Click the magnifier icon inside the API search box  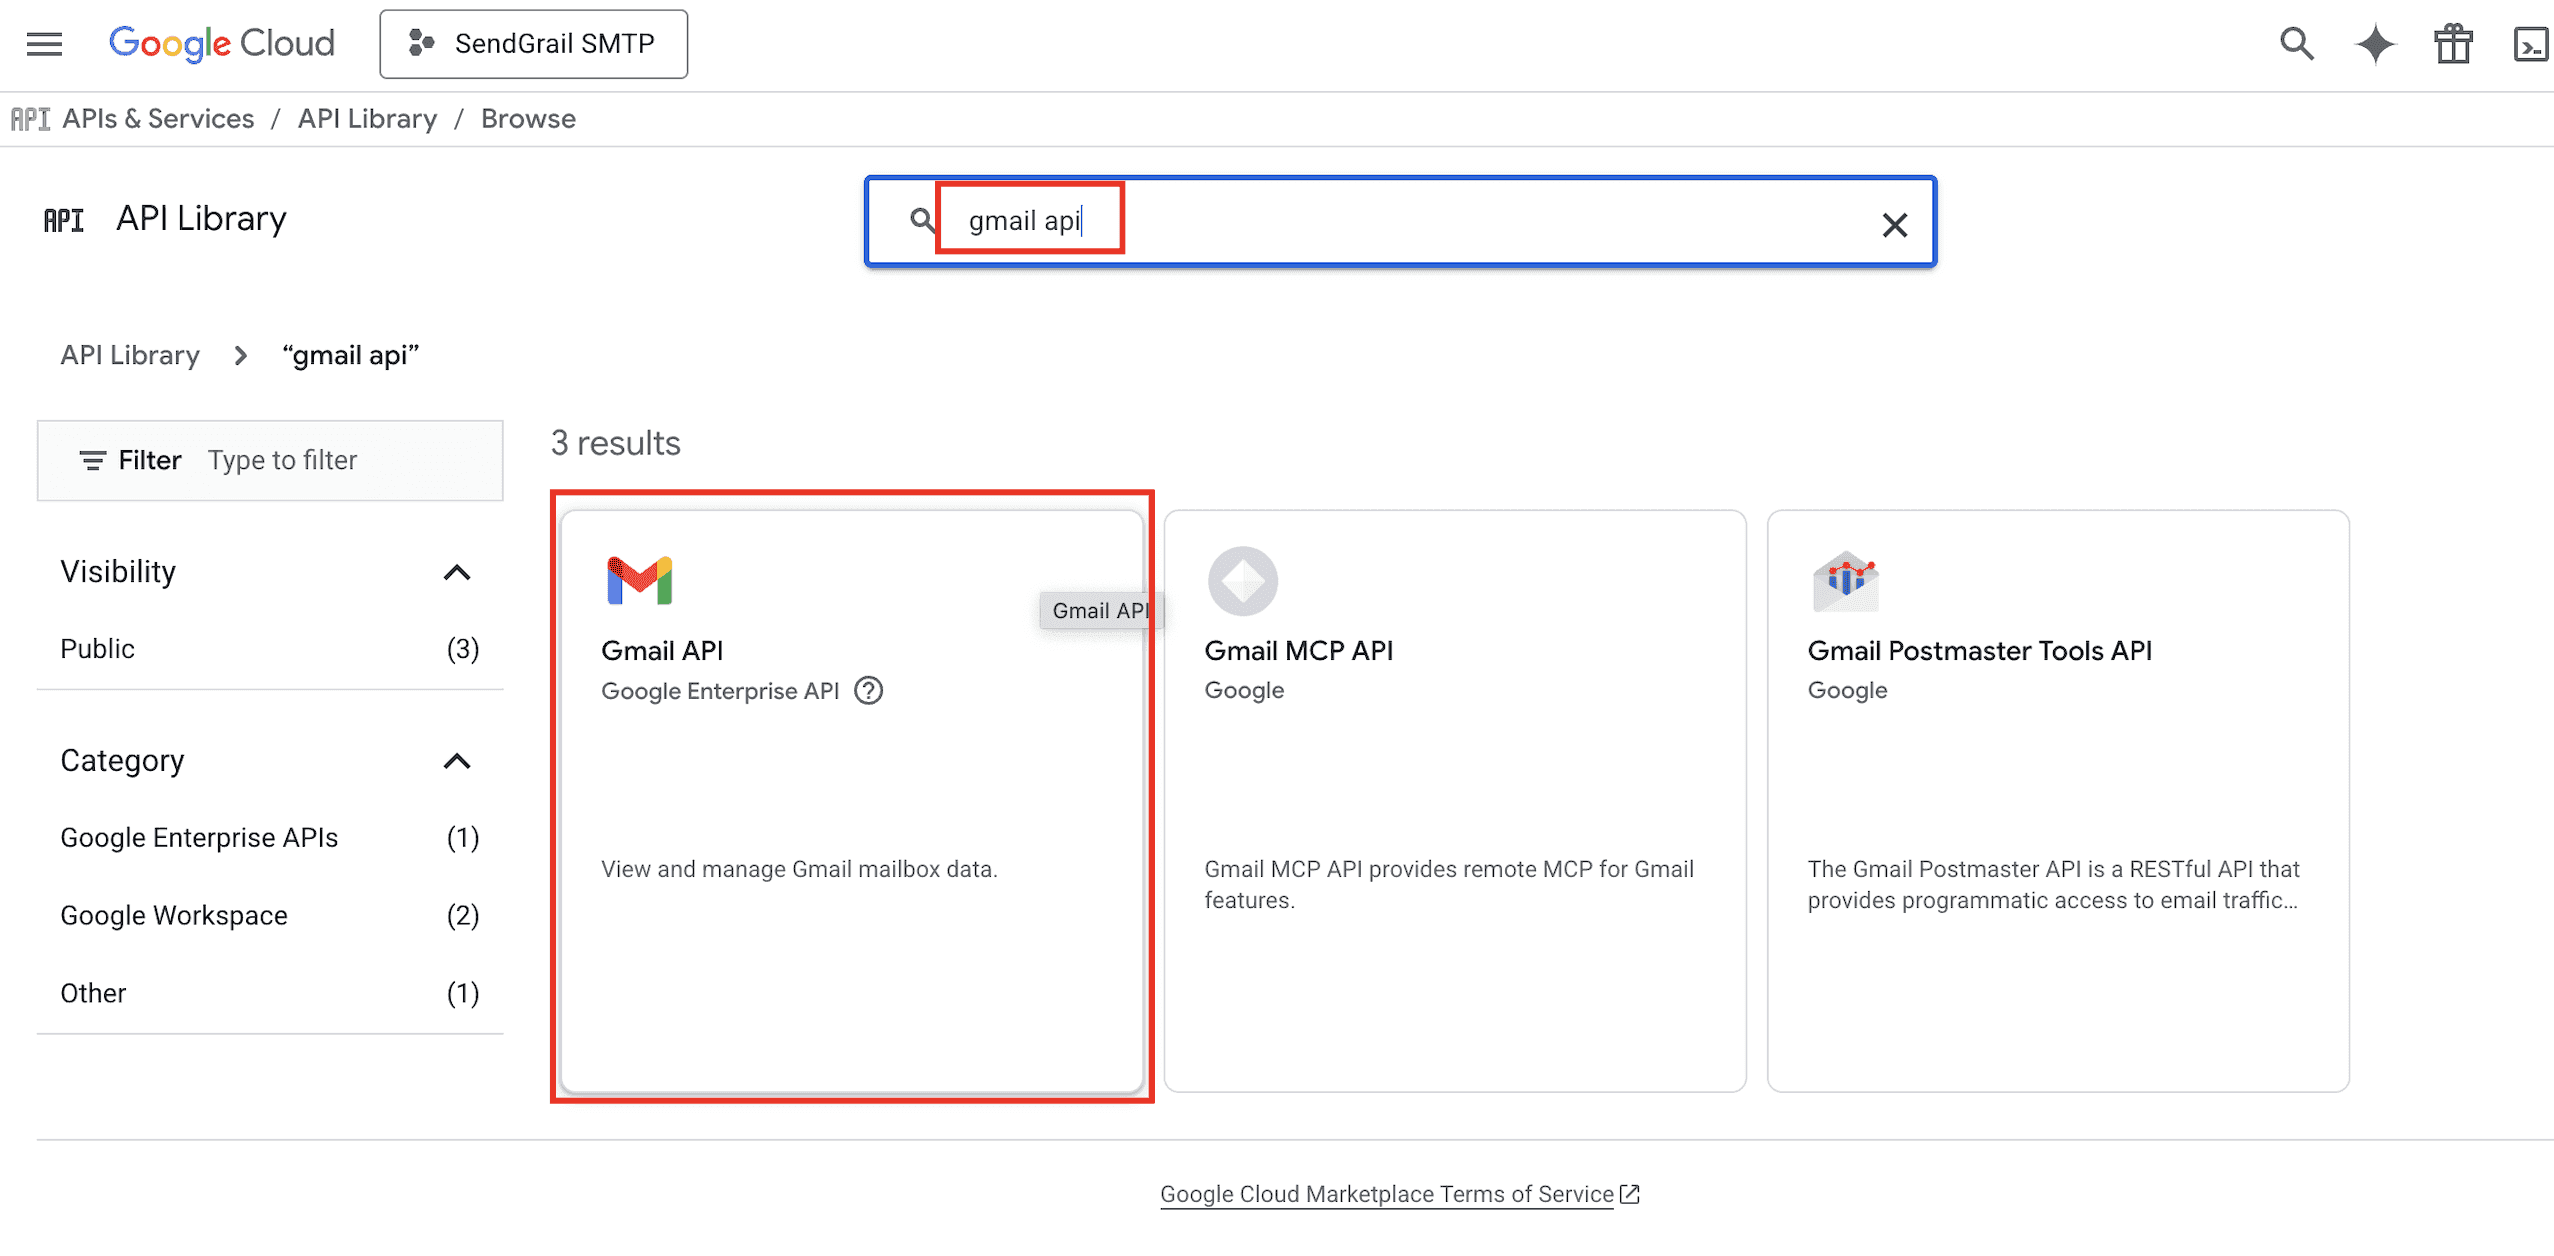click(x=922, y=220)
